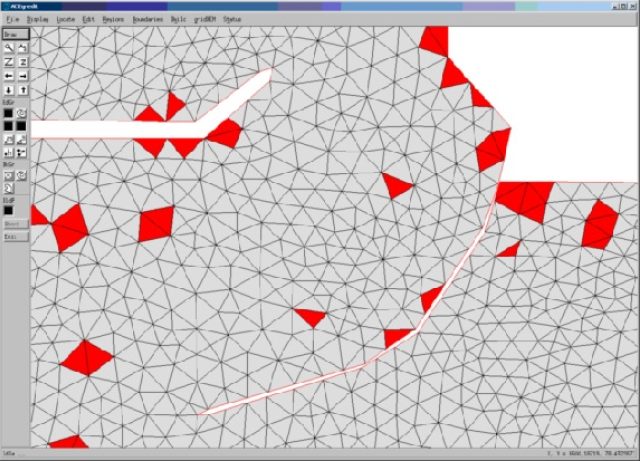
Task: Pan the view left with the left arrow
Action: point(9,75)
